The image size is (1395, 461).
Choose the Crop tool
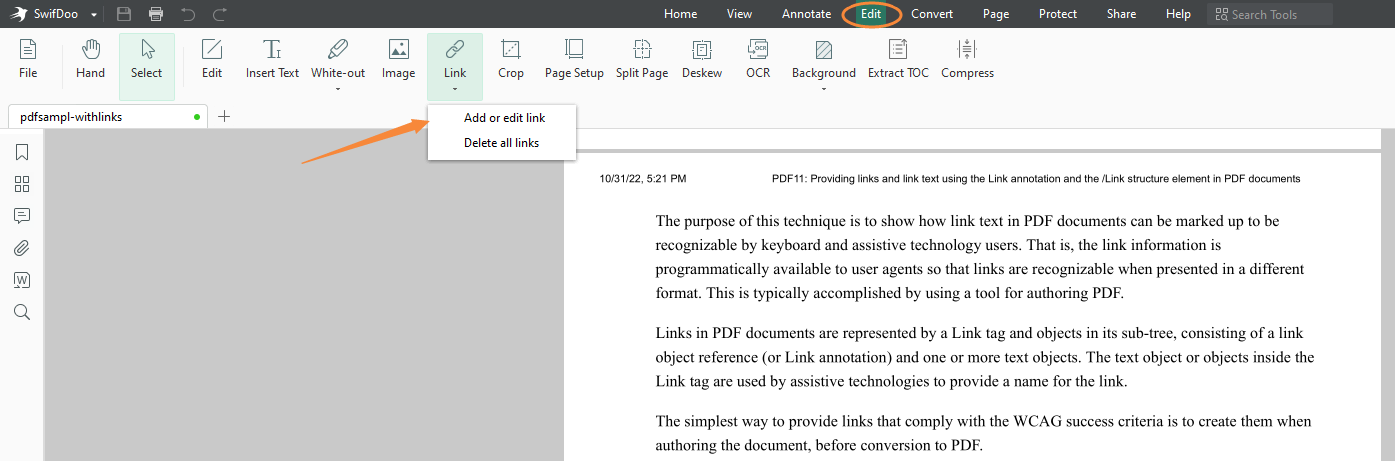click(511, 59)
